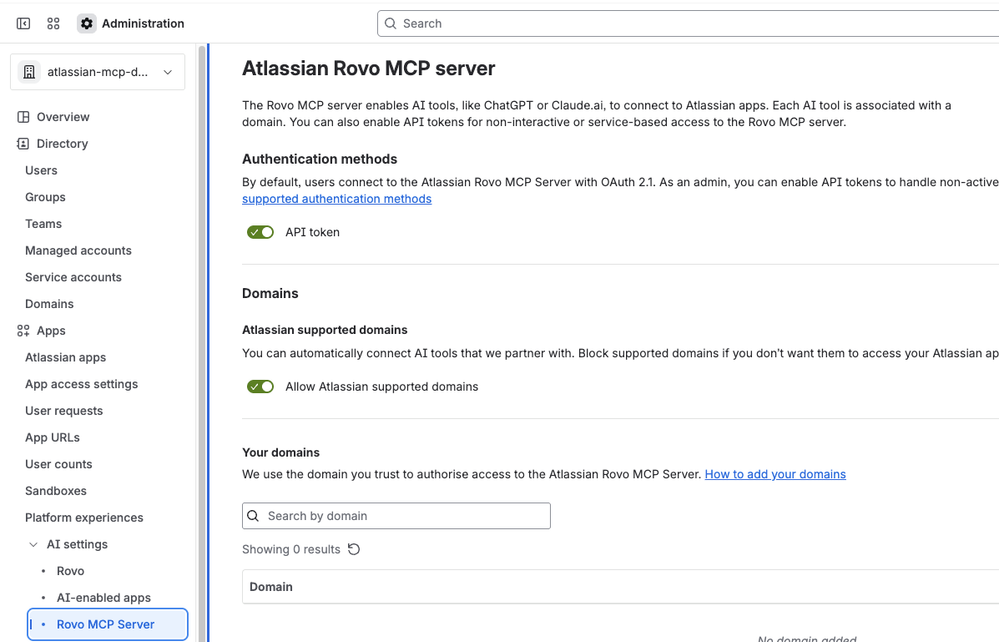Open the supported authentication methods link
Viewport: 999px width, 642px height.
pyautogui.click(x=336, y=198)
